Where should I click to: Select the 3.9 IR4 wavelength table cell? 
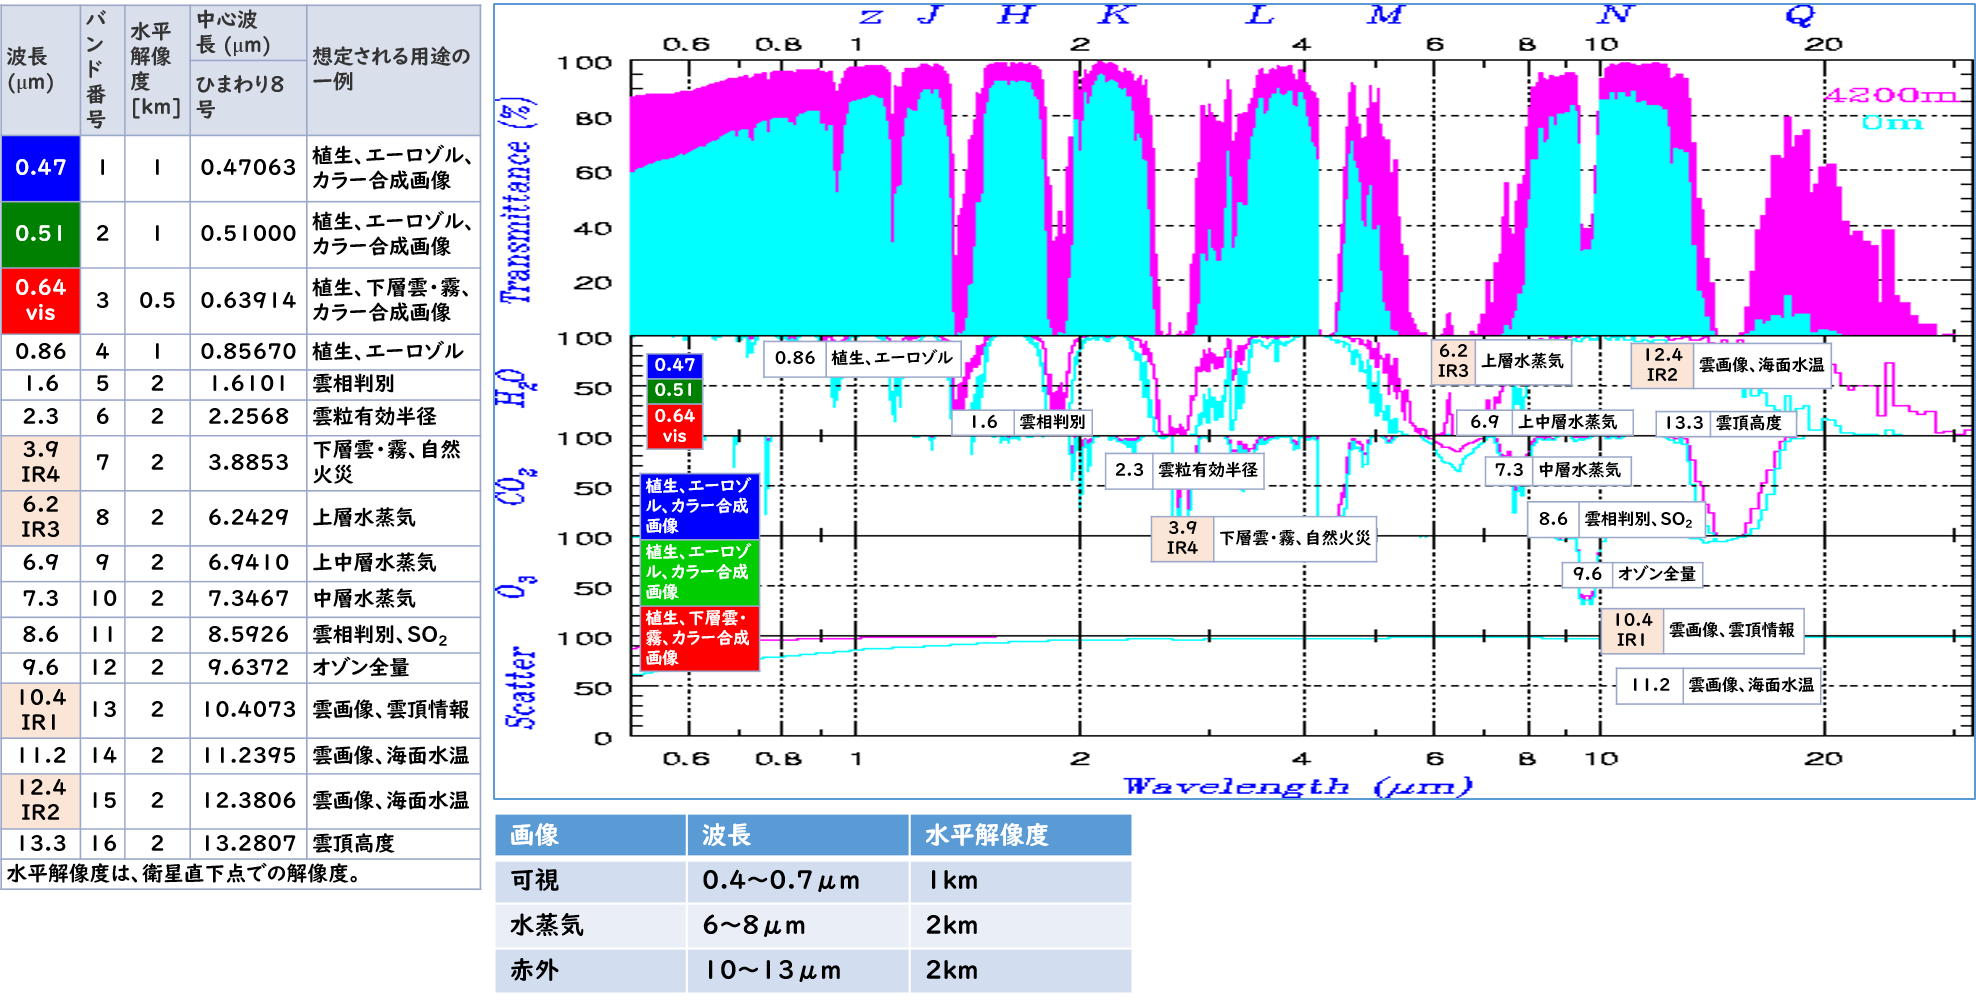40,462
